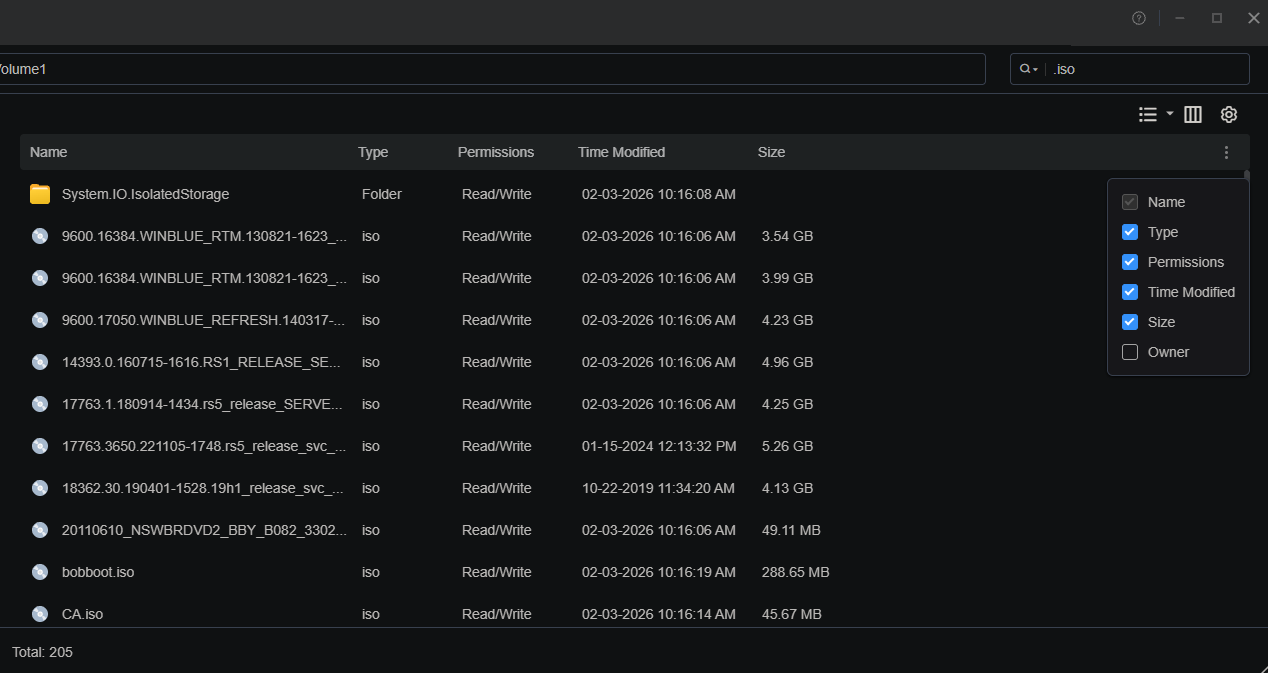The image size is (1268, 673).
Task: Open the help question mark icon
Action: (x=1139, y=18)
